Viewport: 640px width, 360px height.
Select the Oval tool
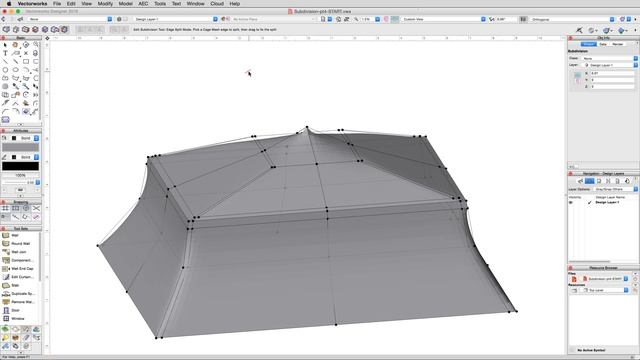(x=15, y=70)
